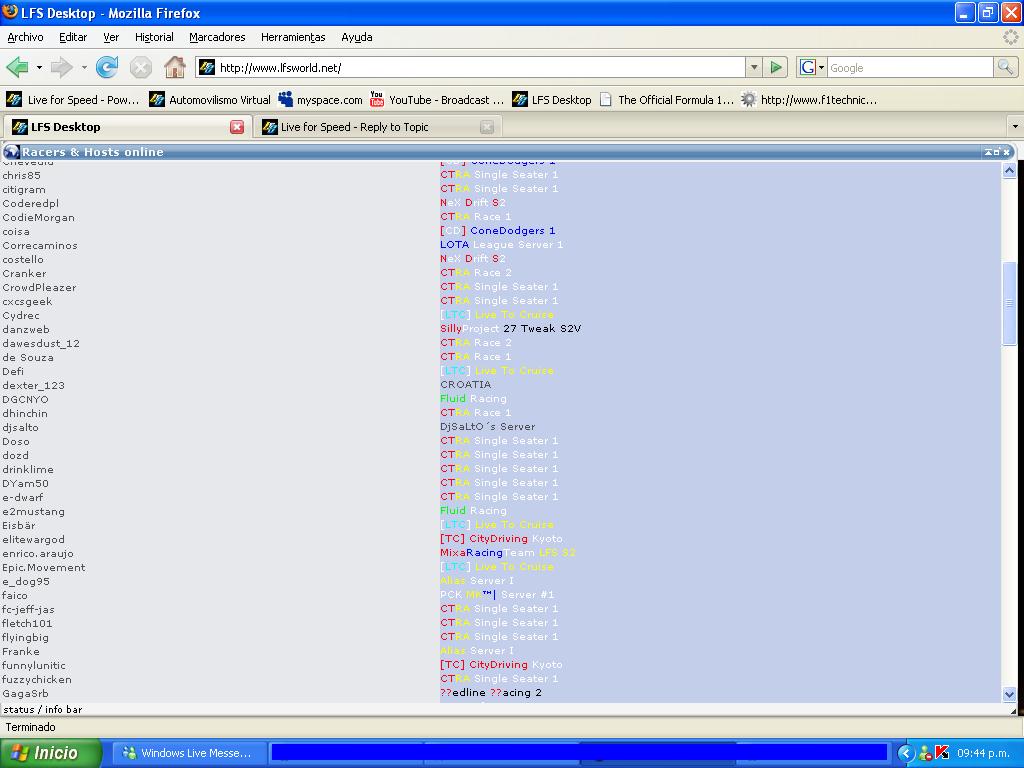Go forward with the Forward arrow

tap(61, 67)
